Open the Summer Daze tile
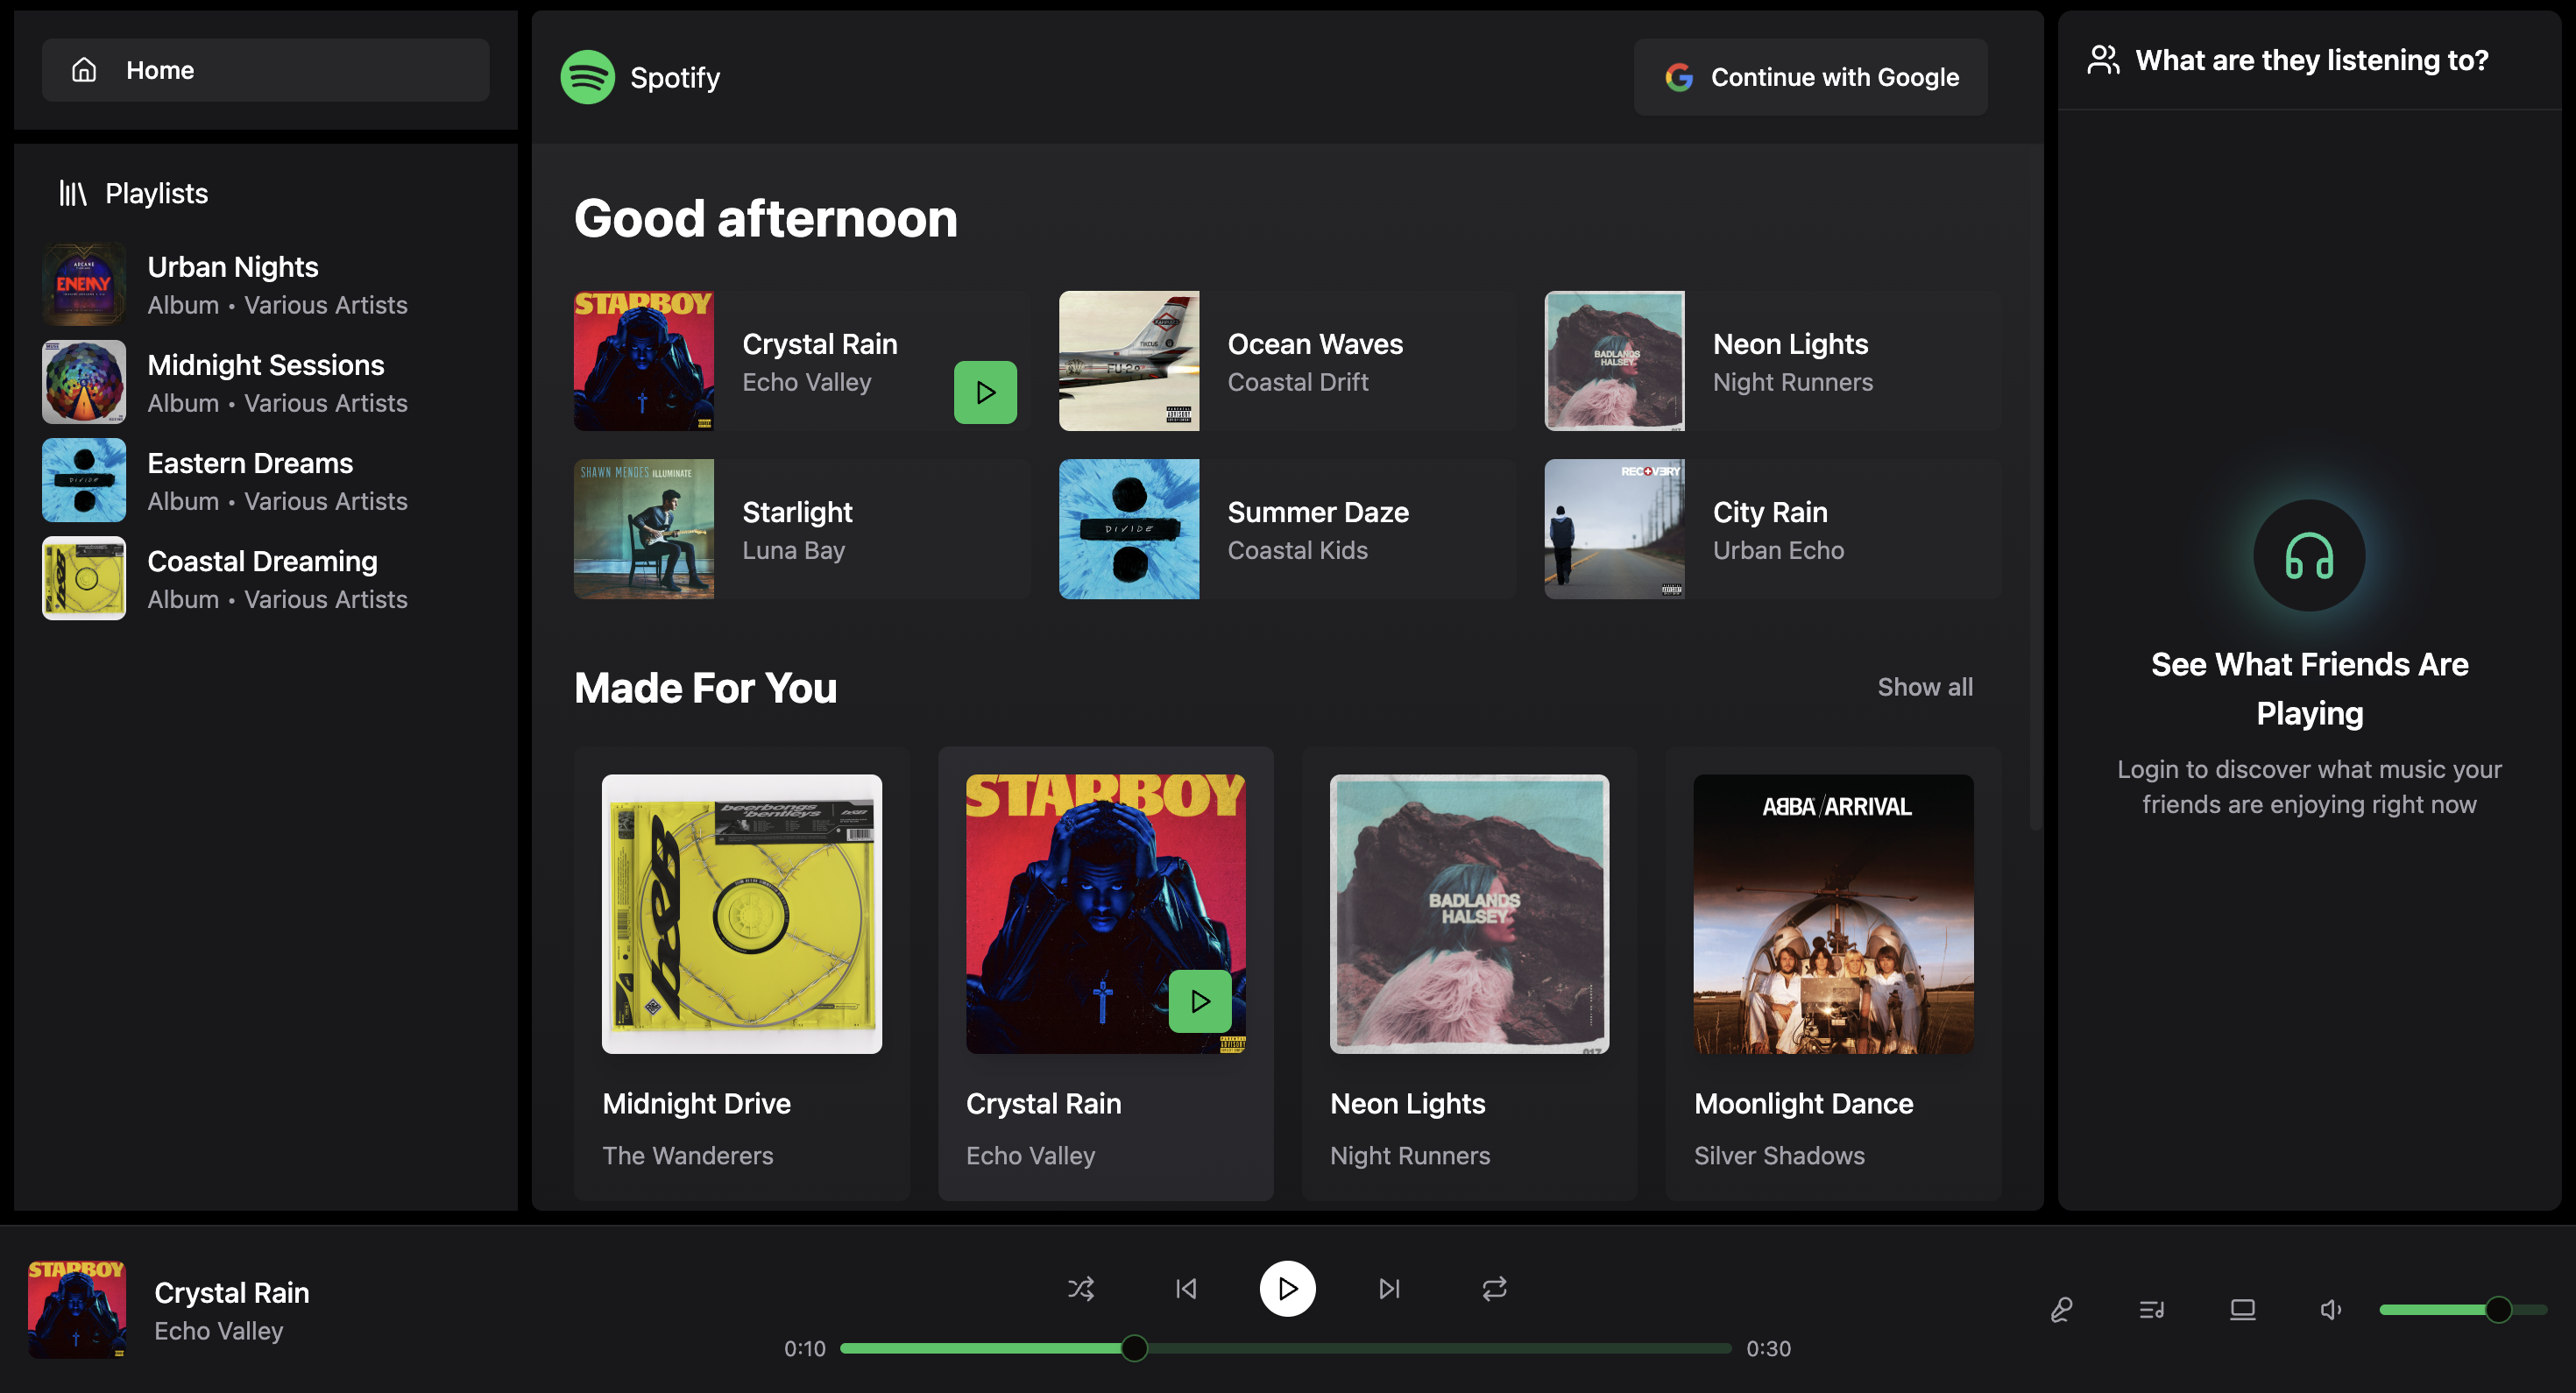Viewport: 2576px width, 1393px height. pos(1287,529)
